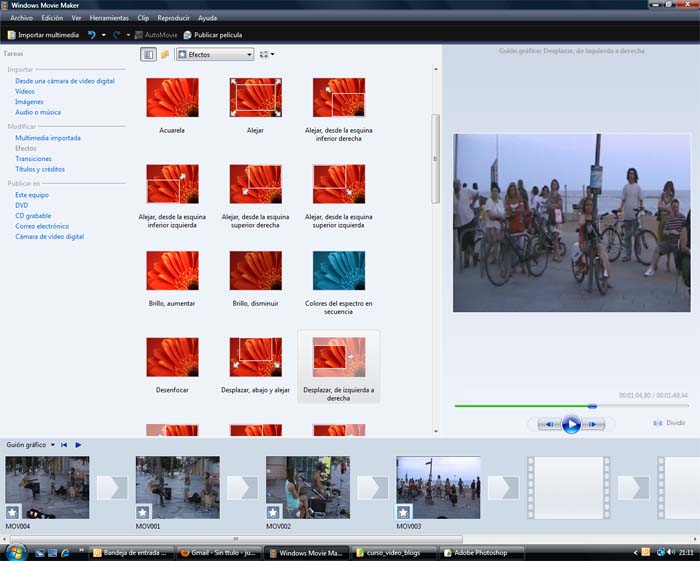This screenshot has width=700, height=561.
Task: Toggle the tasks pane view button
Action: [x=148, y=54]
